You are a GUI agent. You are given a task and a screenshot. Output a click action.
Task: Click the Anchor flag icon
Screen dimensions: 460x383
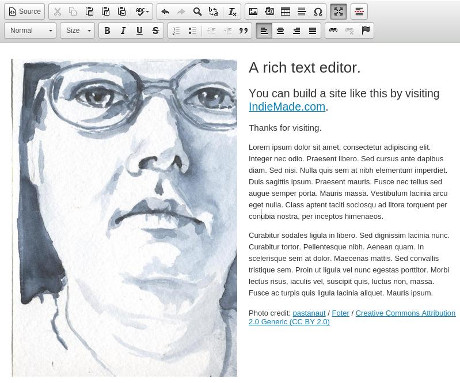366,31
